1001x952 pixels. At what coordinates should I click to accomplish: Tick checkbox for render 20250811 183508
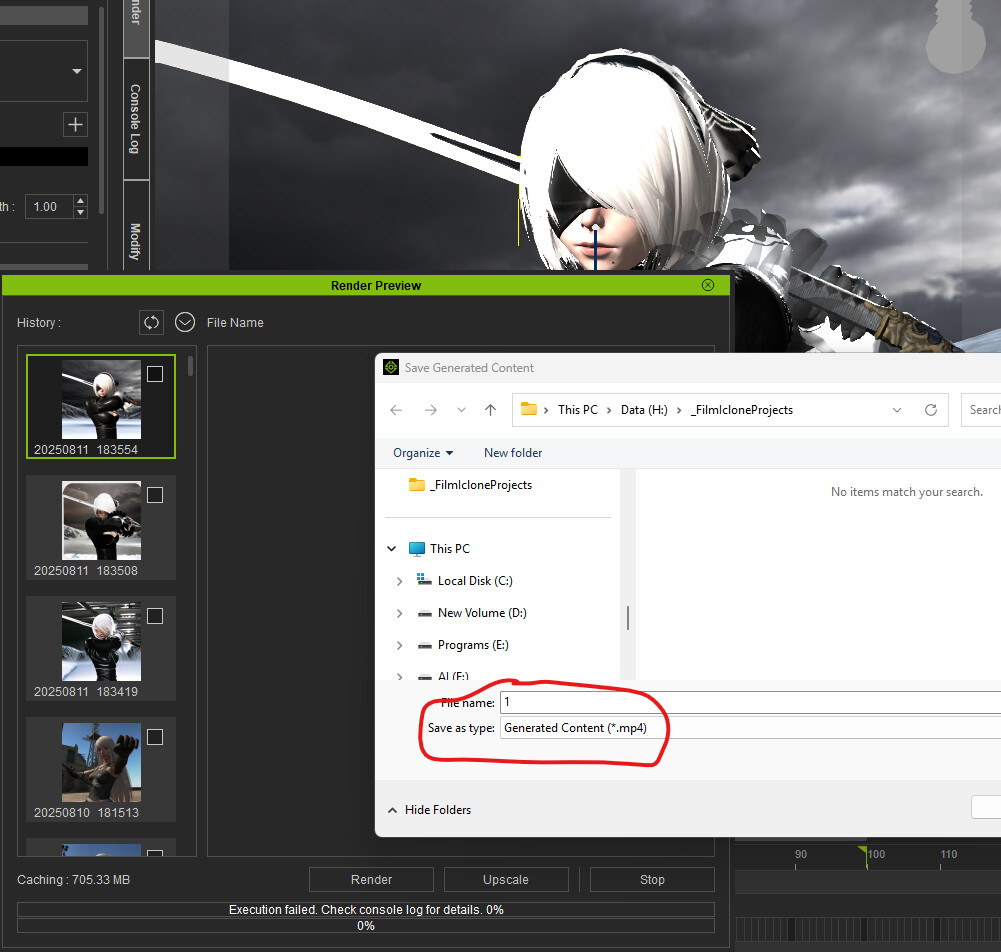(x=155, y=495)
